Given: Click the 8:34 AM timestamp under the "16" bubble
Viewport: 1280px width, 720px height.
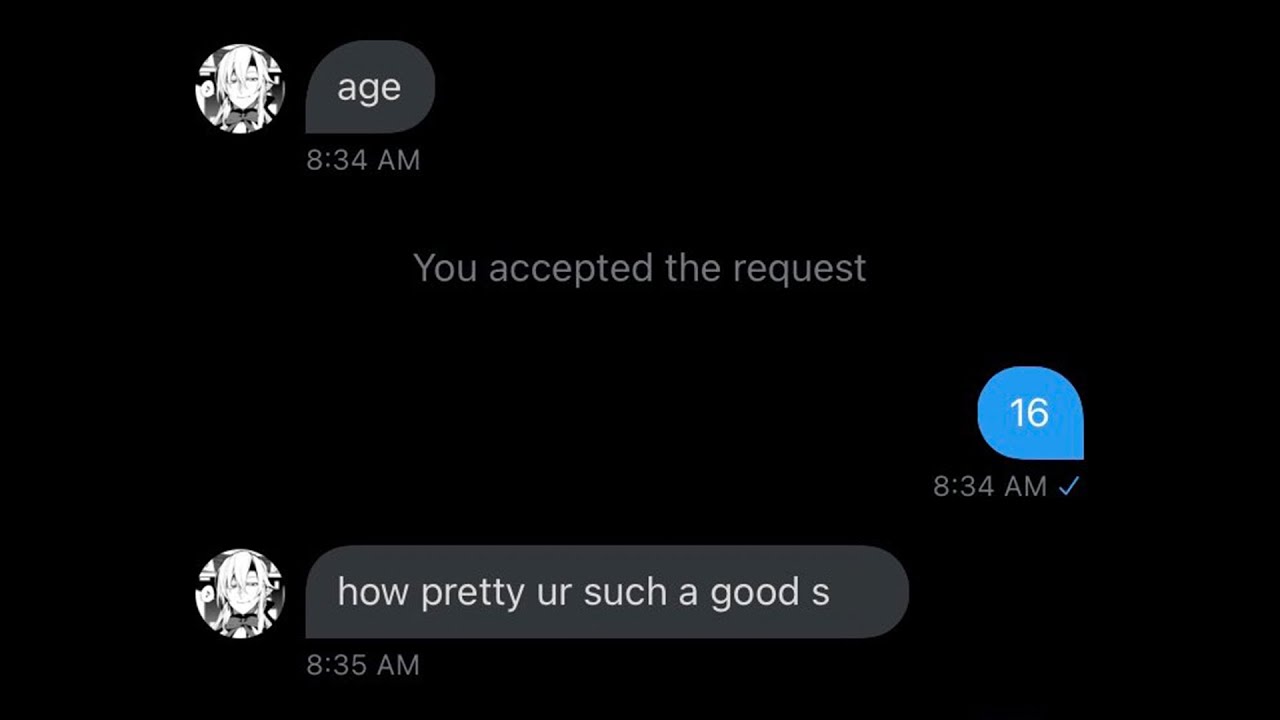Looking at the screenshot, I should tap(990, 486).
